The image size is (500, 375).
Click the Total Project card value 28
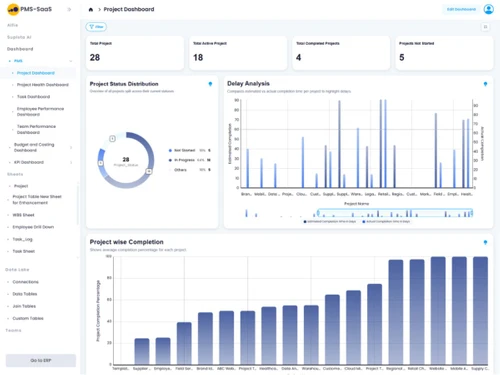tap(95, 58)
